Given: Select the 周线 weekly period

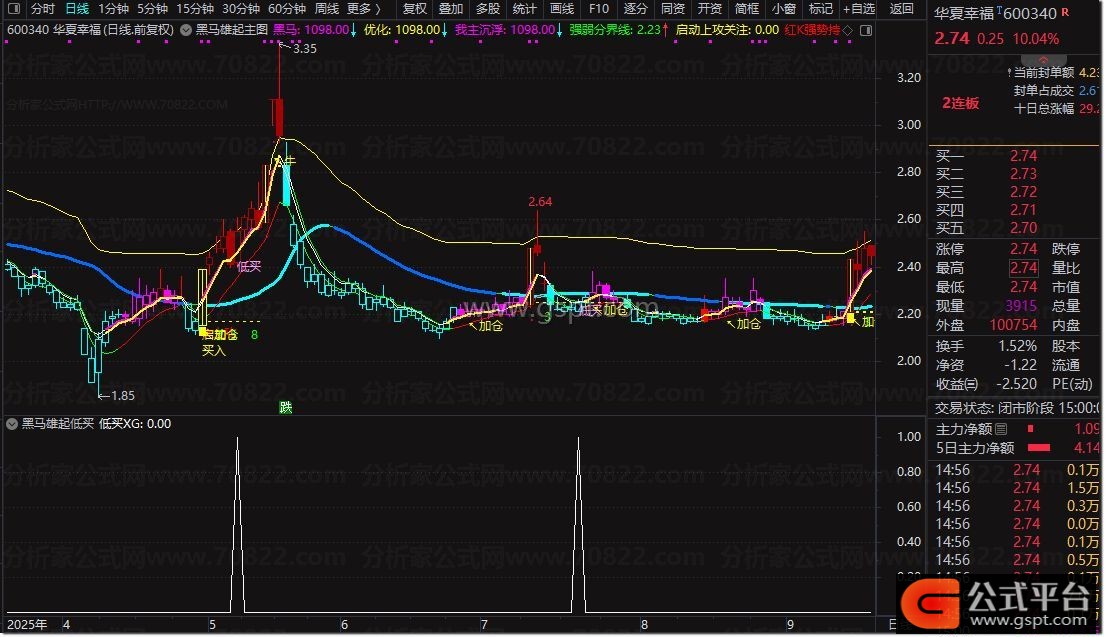Looking at the screenshot, I should click(x=327, y=9).
